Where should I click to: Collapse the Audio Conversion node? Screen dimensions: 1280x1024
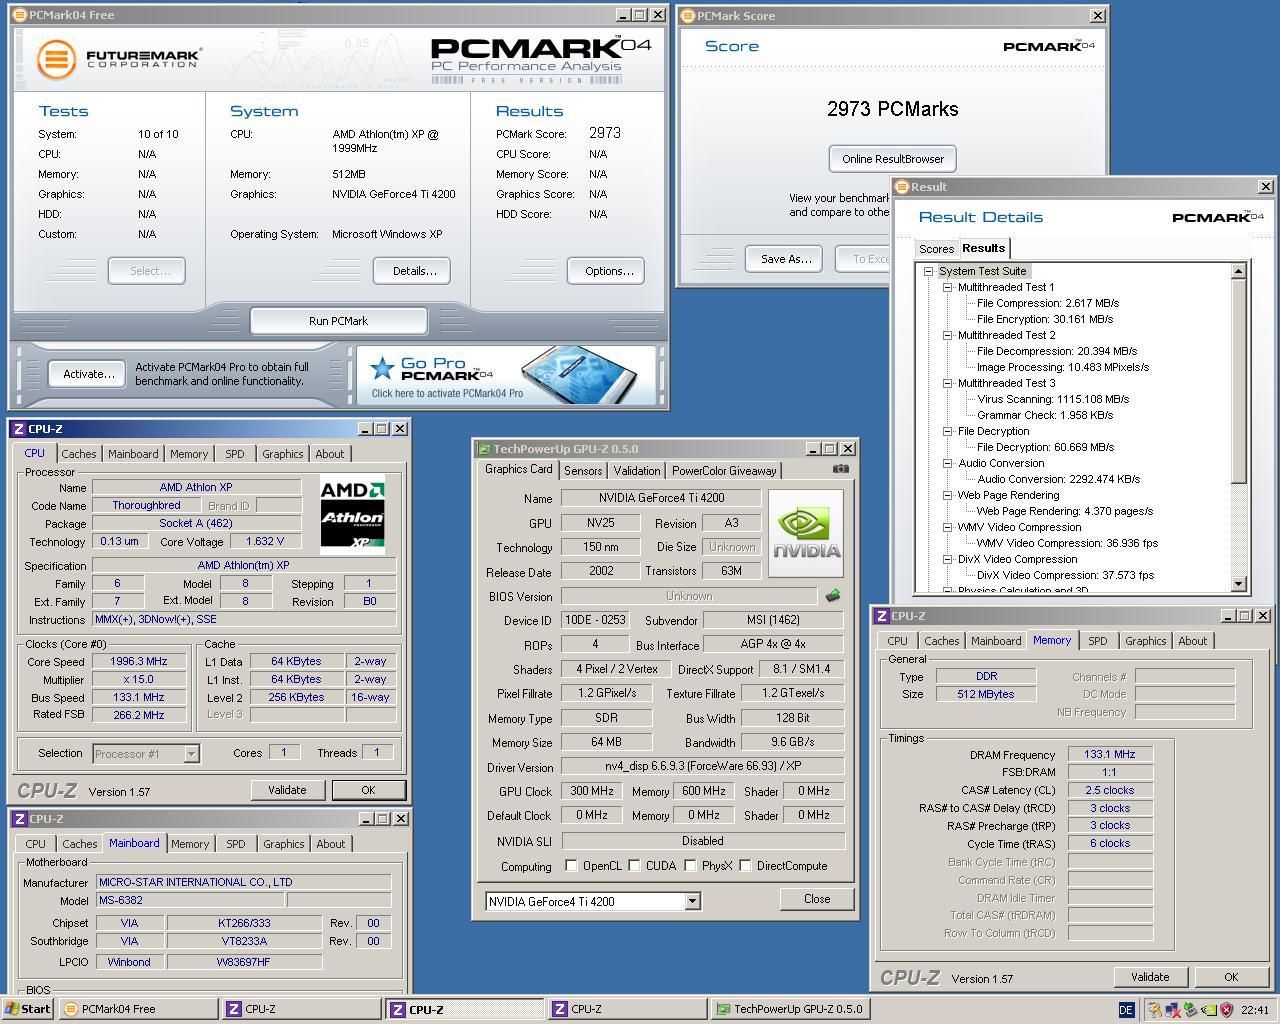click(x=947, y=463)
